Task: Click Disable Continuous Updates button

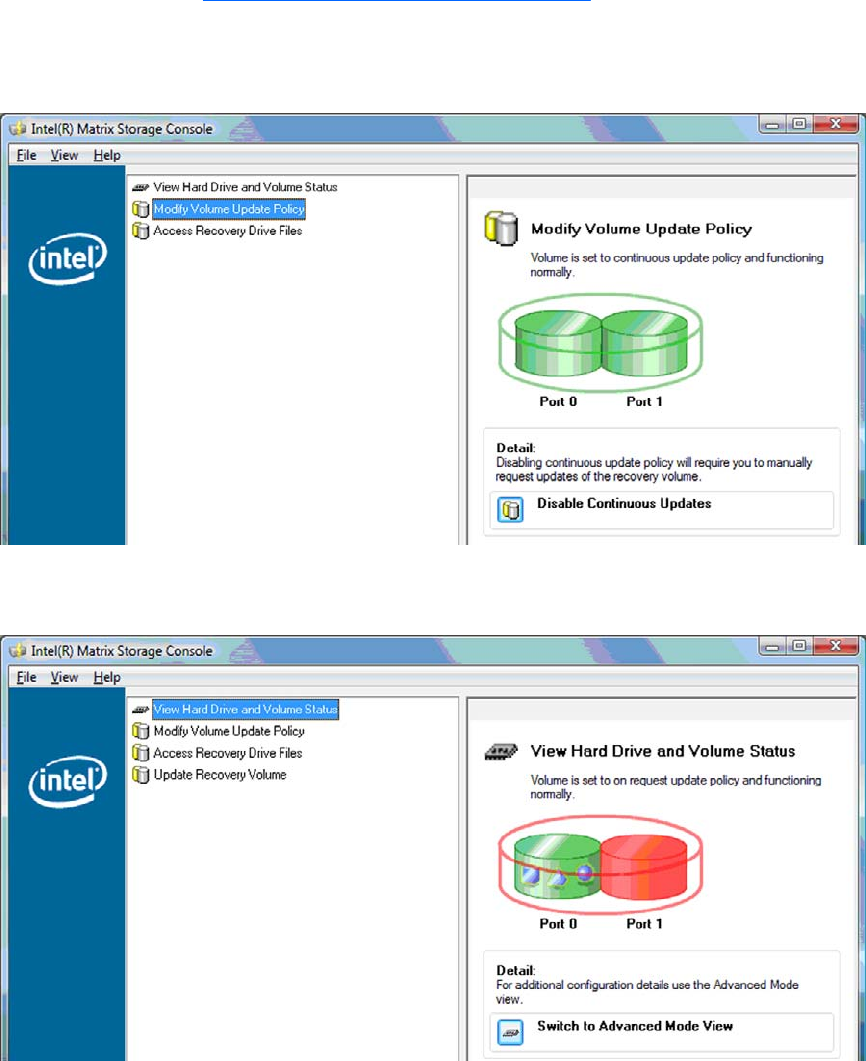Action: click(661, 510)
